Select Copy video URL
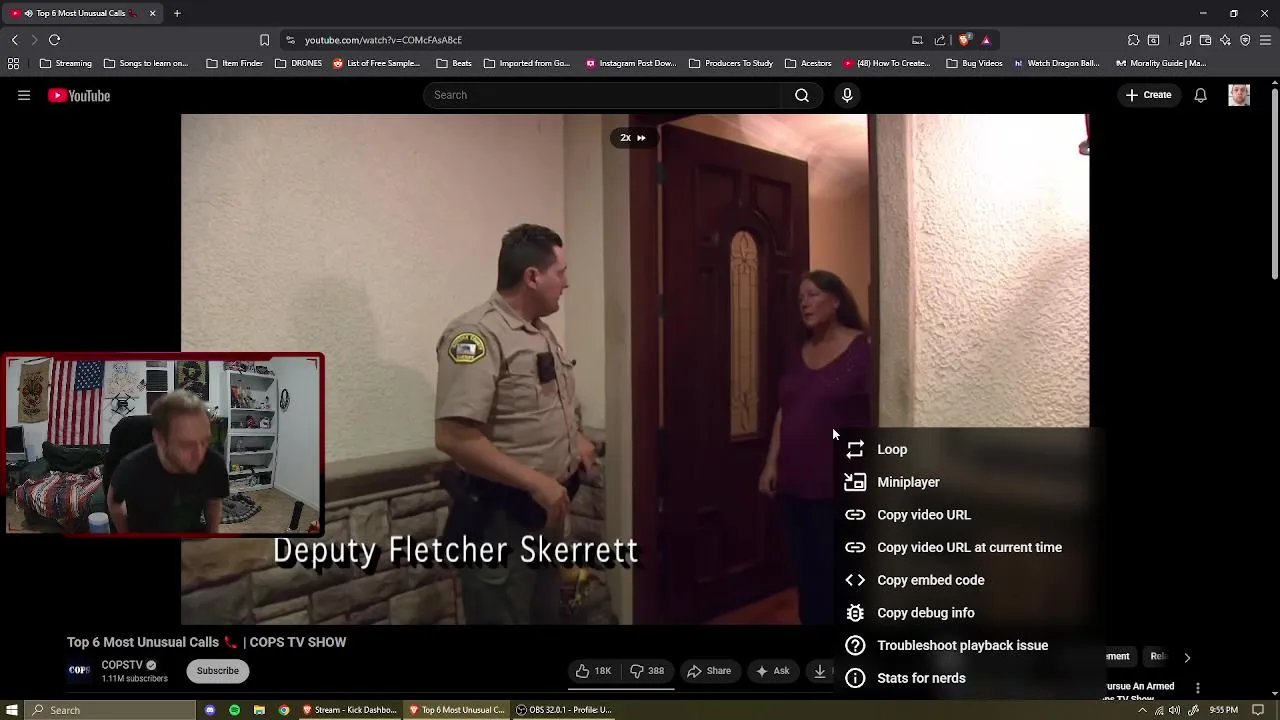Image resolution: width=1280 pixels, height=720 pixels. point(967,515)
